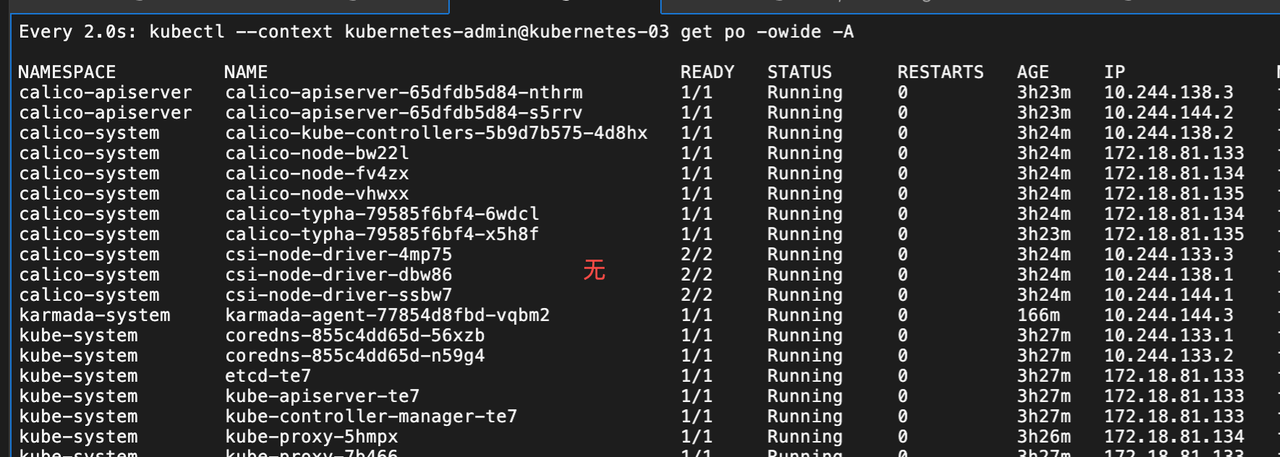1280x457 pixels.
Task: Click the IP of the calico-node-vhwxx row
Action: pyautogui.click(x=1174, y=193)
